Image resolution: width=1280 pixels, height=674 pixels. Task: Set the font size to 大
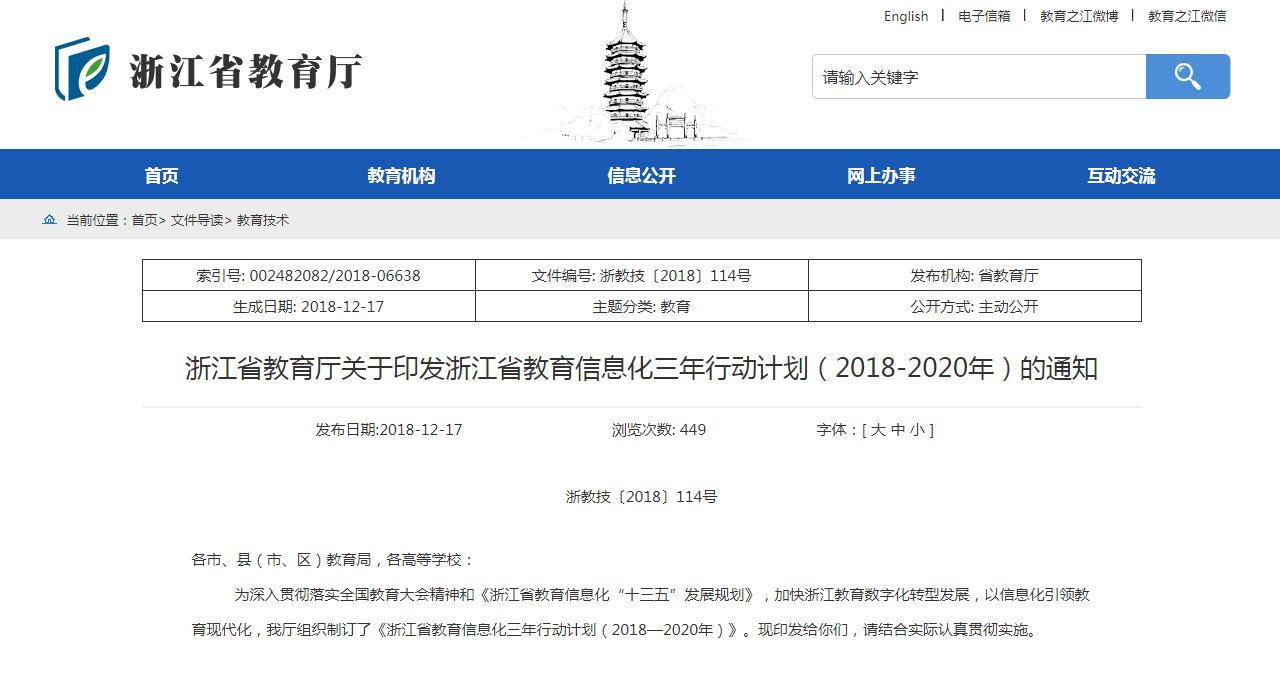[x=878, y=430]
